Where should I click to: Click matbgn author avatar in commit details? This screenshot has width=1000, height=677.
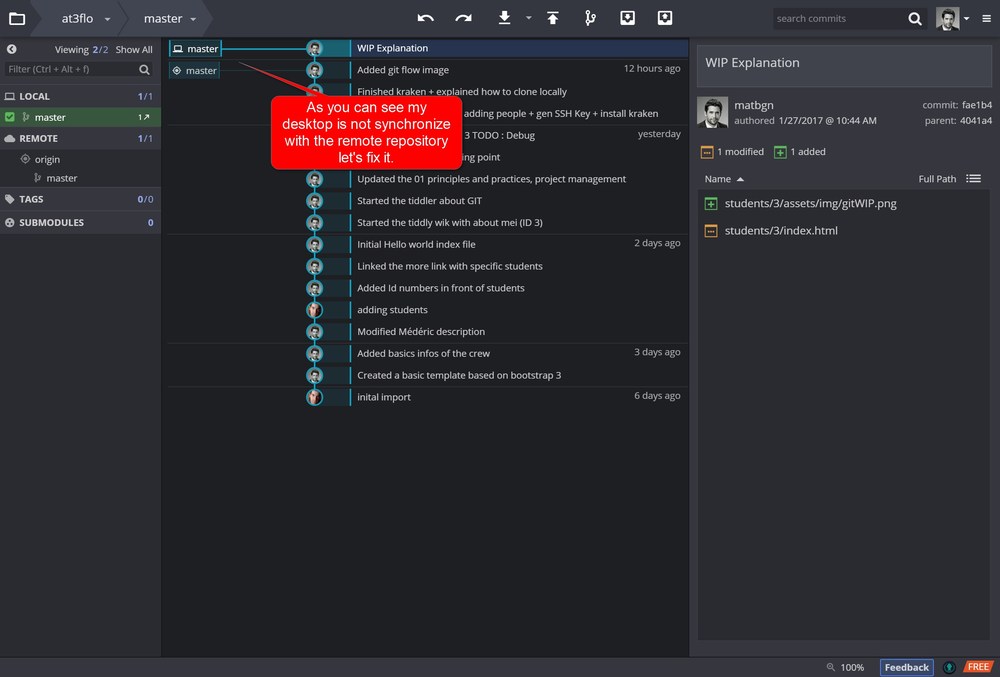click(712, 112)
